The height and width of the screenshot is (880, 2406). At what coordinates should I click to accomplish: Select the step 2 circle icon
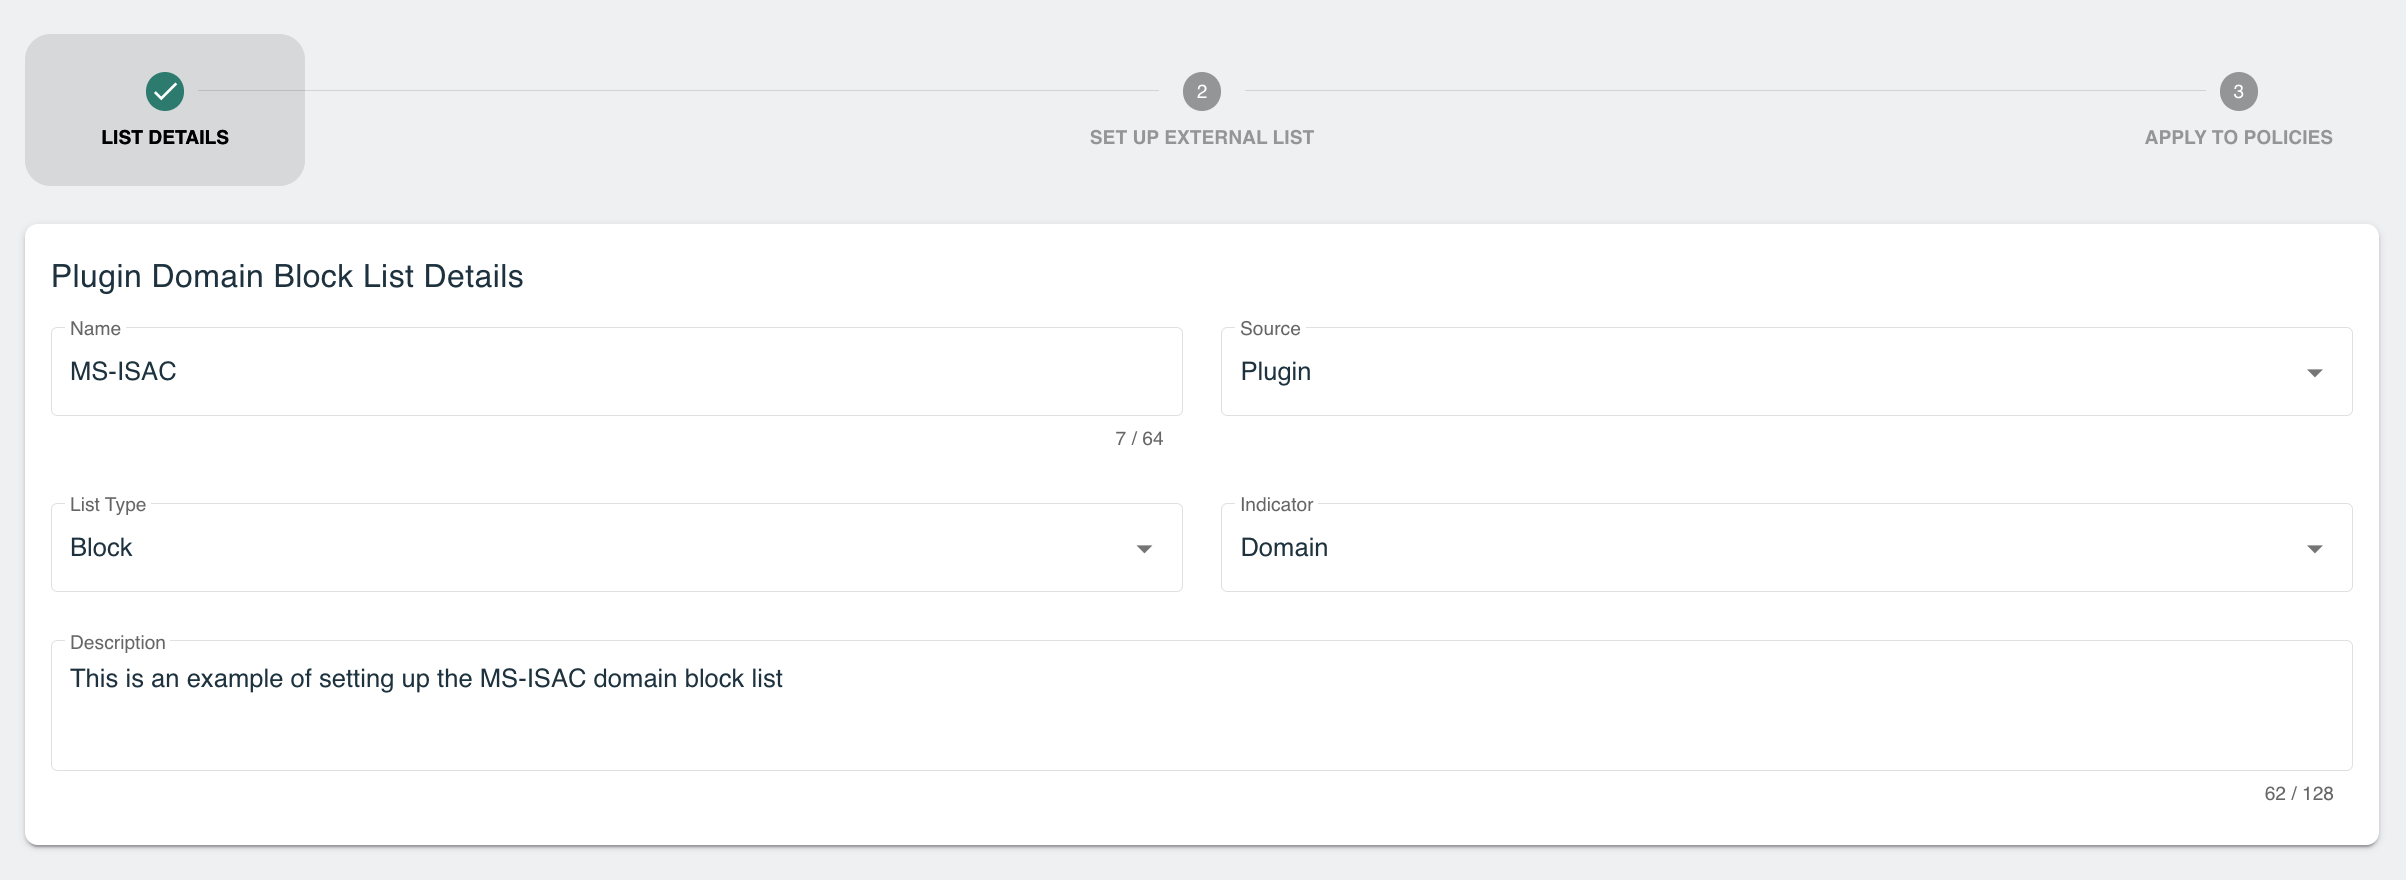tap(1202, 91)
